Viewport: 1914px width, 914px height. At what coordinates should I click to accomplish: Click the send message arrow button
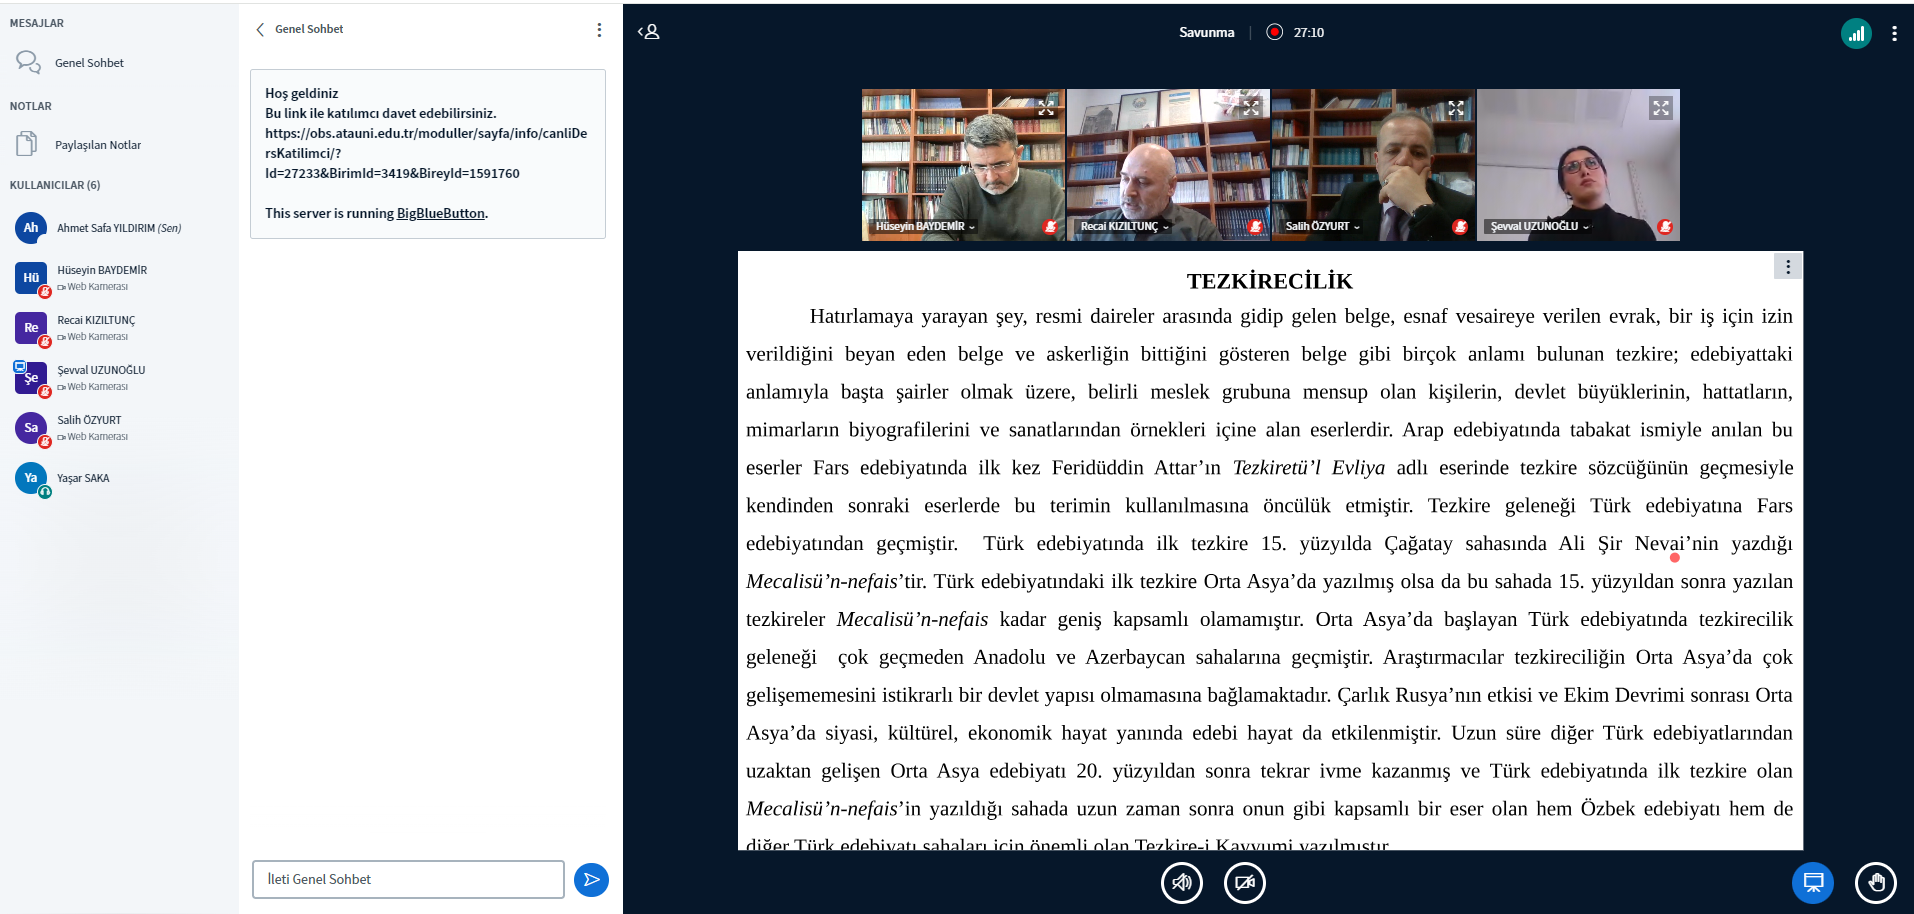pyautogui.click(x=591, y=880)
